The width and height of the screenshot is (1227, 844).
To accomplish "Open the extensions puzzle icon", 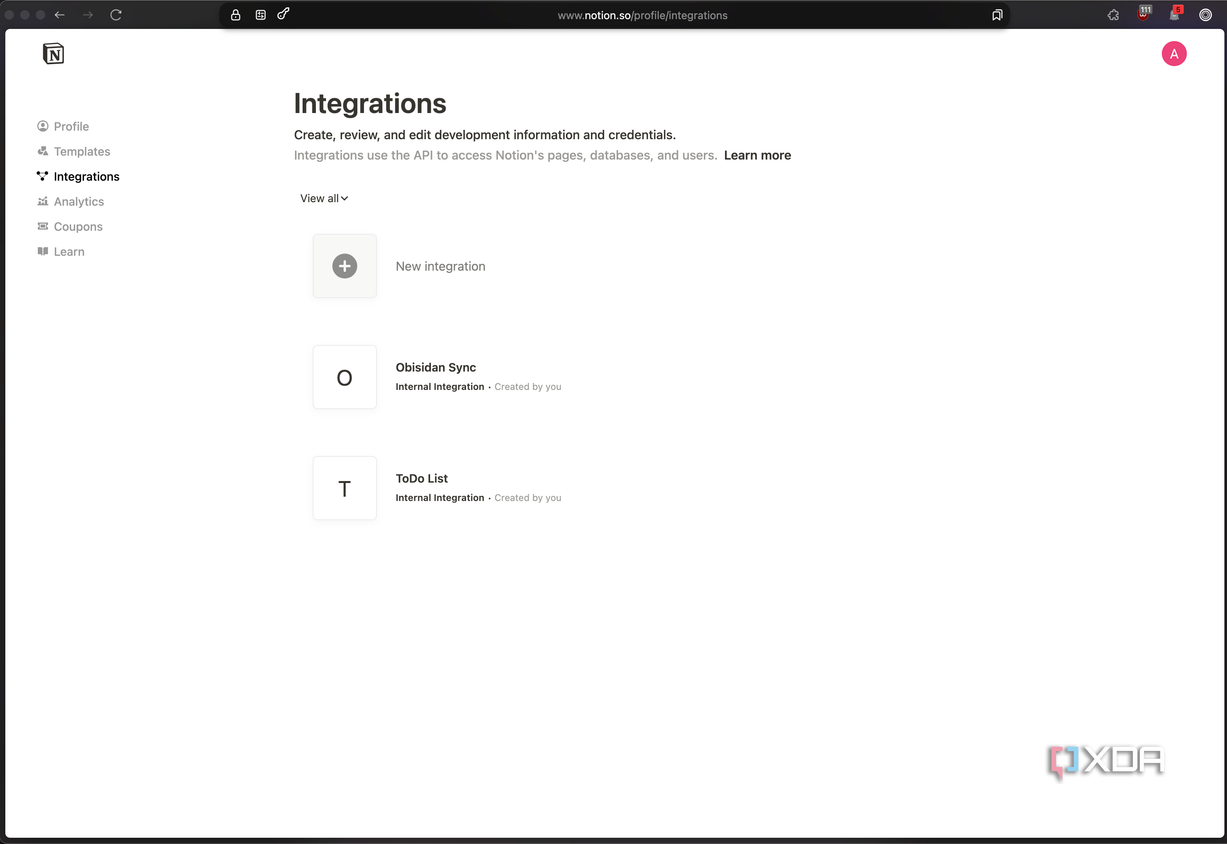I will click(1113, 15).
